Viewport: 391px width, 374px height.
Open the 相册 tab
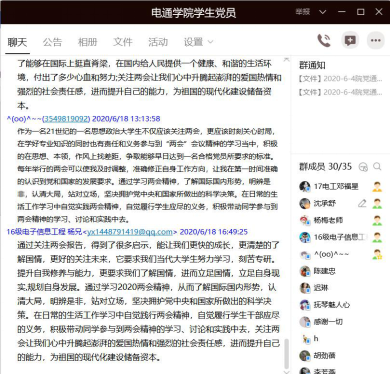click(x=87, y=42)
